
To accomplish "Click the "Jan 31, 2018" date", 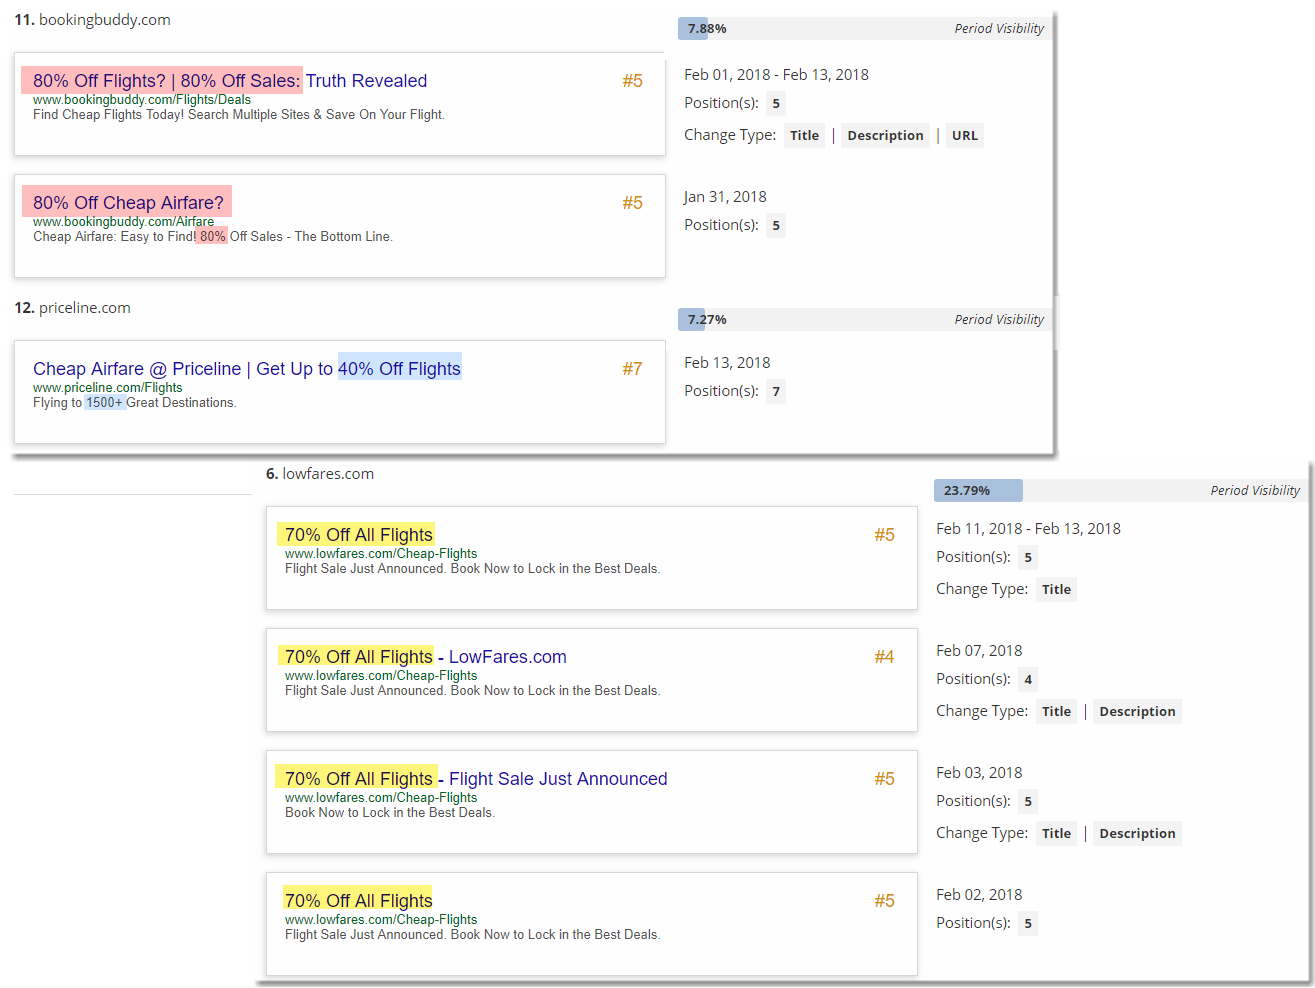I will pos(725,197).
